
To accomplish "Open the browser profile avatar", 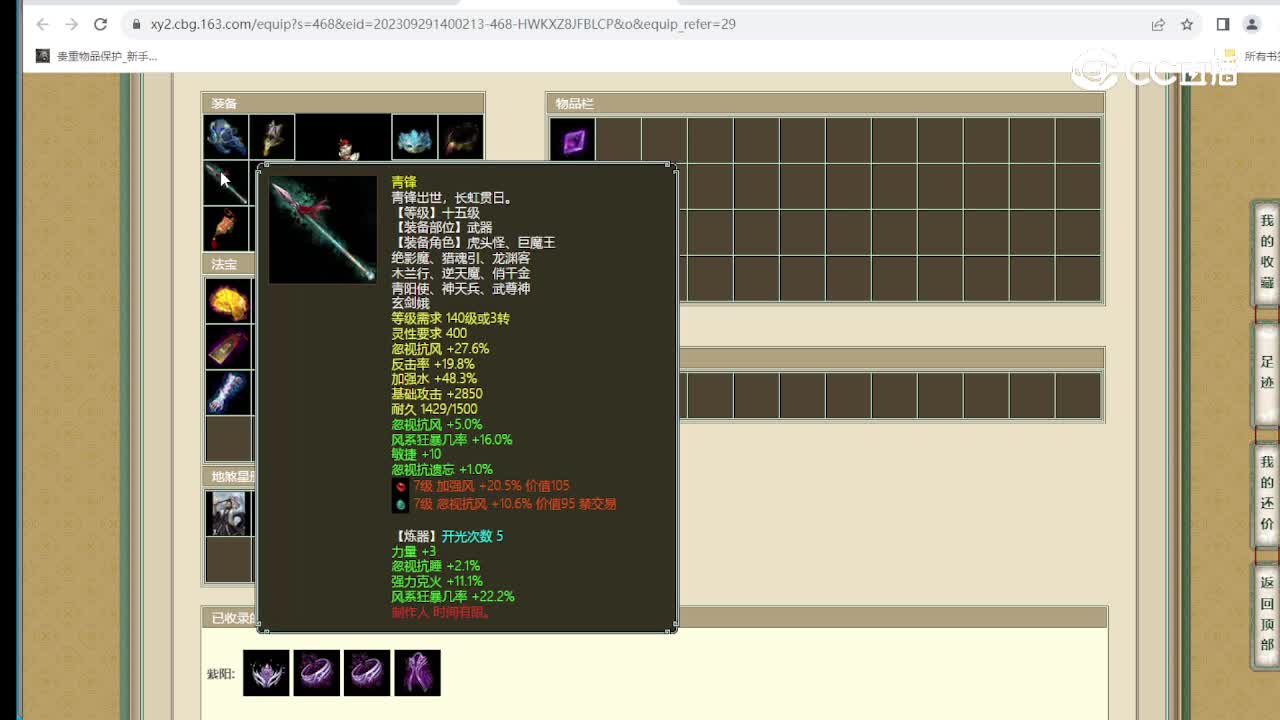I will tap(1251, 24).
